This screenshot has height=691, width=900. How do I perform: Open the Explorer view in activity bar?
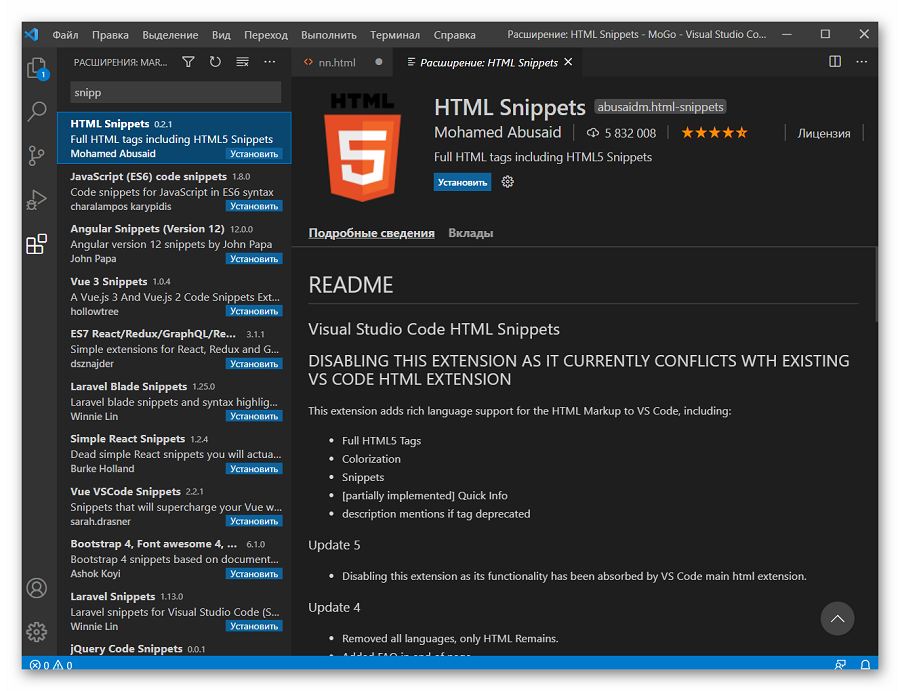click(x=37, y=68)
